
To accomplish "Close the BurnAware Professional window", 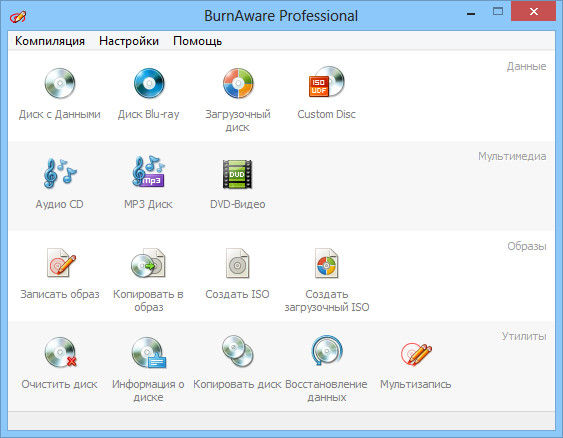I will [x=534, y=11].
